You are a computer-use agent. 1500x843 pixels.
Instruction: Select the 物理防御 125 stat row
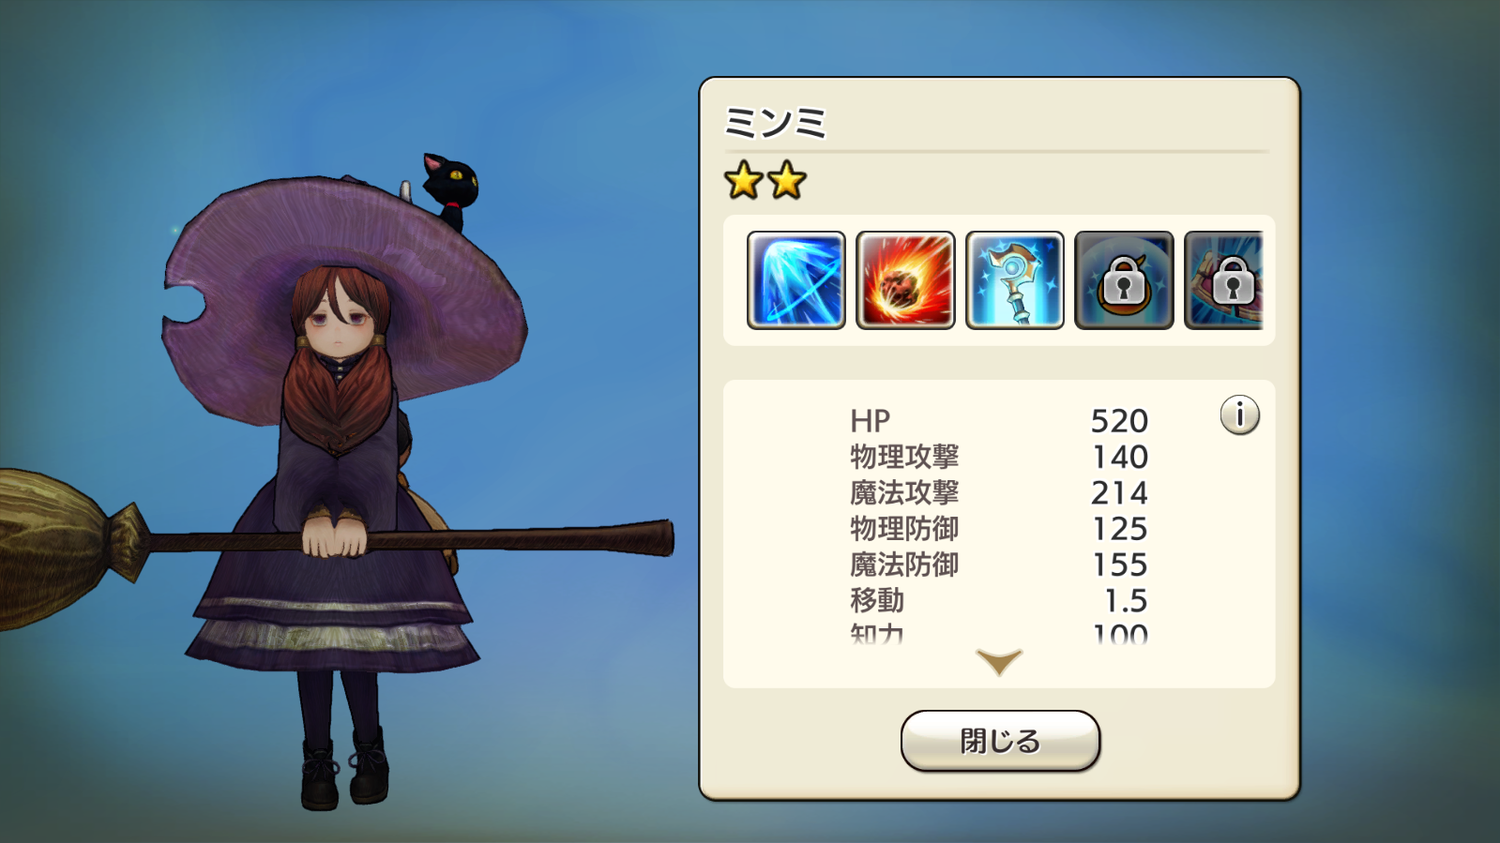[999, 529]
